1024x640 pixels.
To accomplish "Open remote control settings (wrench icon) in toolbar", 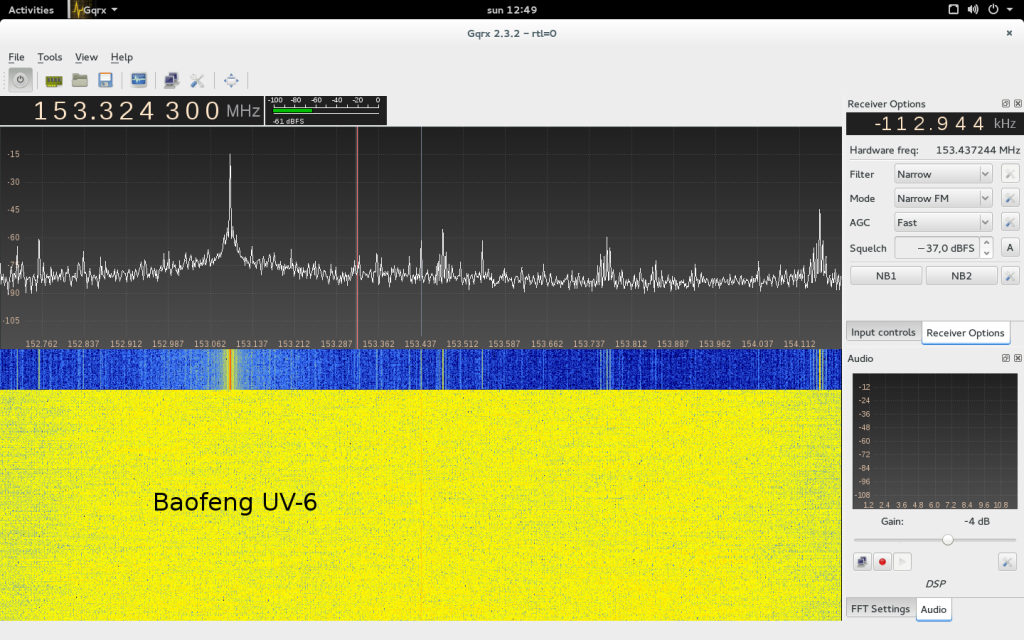I will tap(197, 80).
